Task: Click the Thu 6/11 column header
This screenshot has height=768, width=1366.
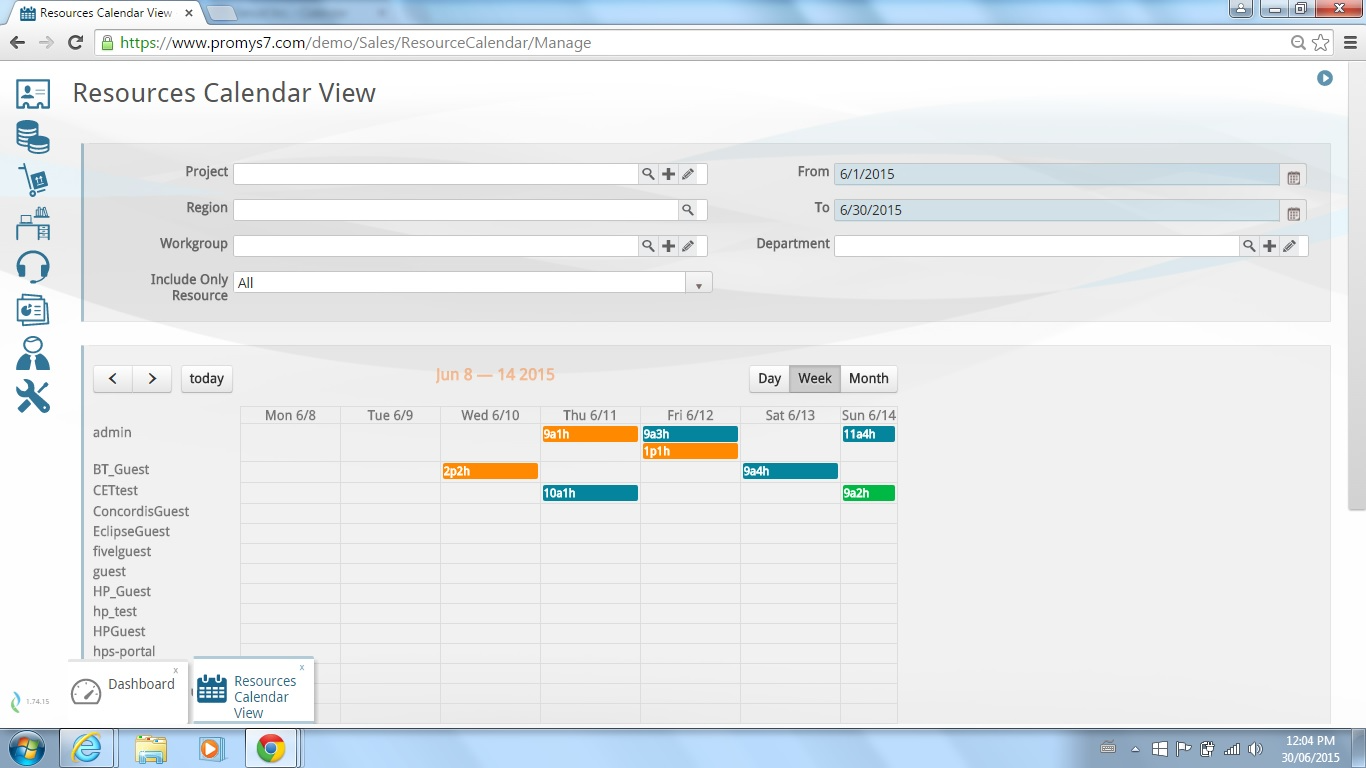Action: tap(590, 415)
